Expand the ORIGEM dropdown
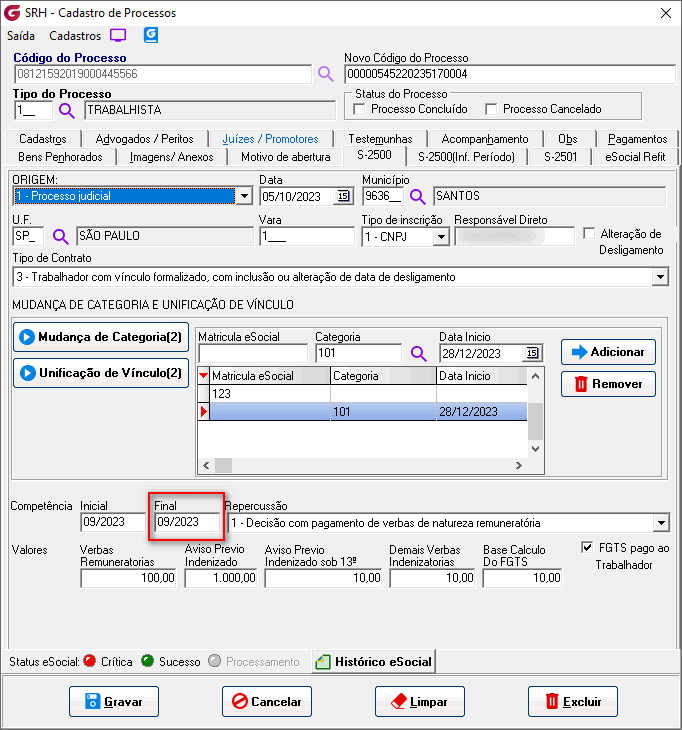Image resolution: width=682 pixels, height=730 pixels. (243, 196)
